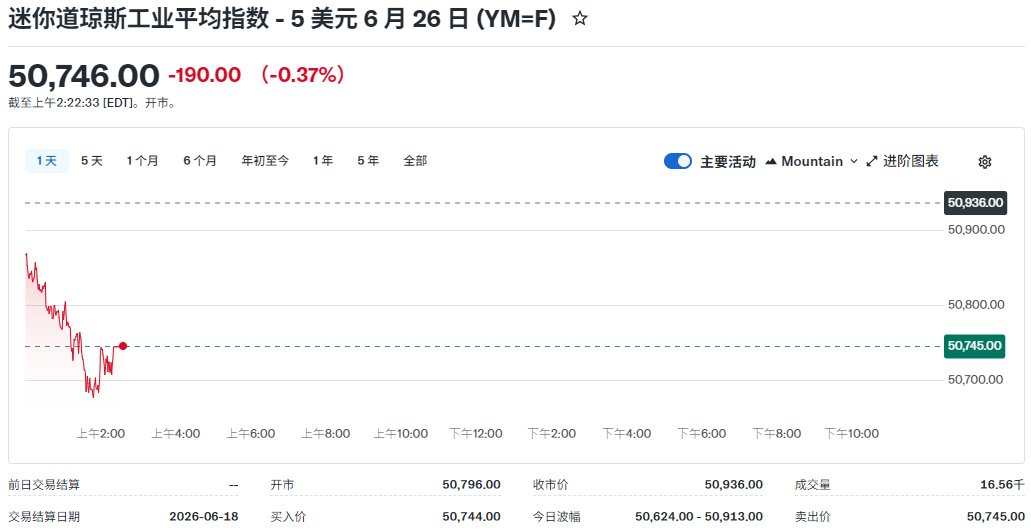Image resolution: width=1031 pixels, height=530 pixels.
Task: Click the 今日波幅 range 50,624.00 - 50,913.00
Action: [x=699, y=517]
